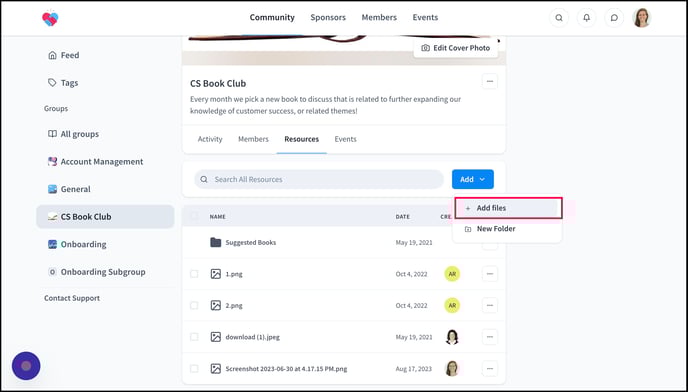Image resolution: width=688 pixels, height=392 pixels.
Task: Switch to the group's Events tab
Action: coord(345,139)
